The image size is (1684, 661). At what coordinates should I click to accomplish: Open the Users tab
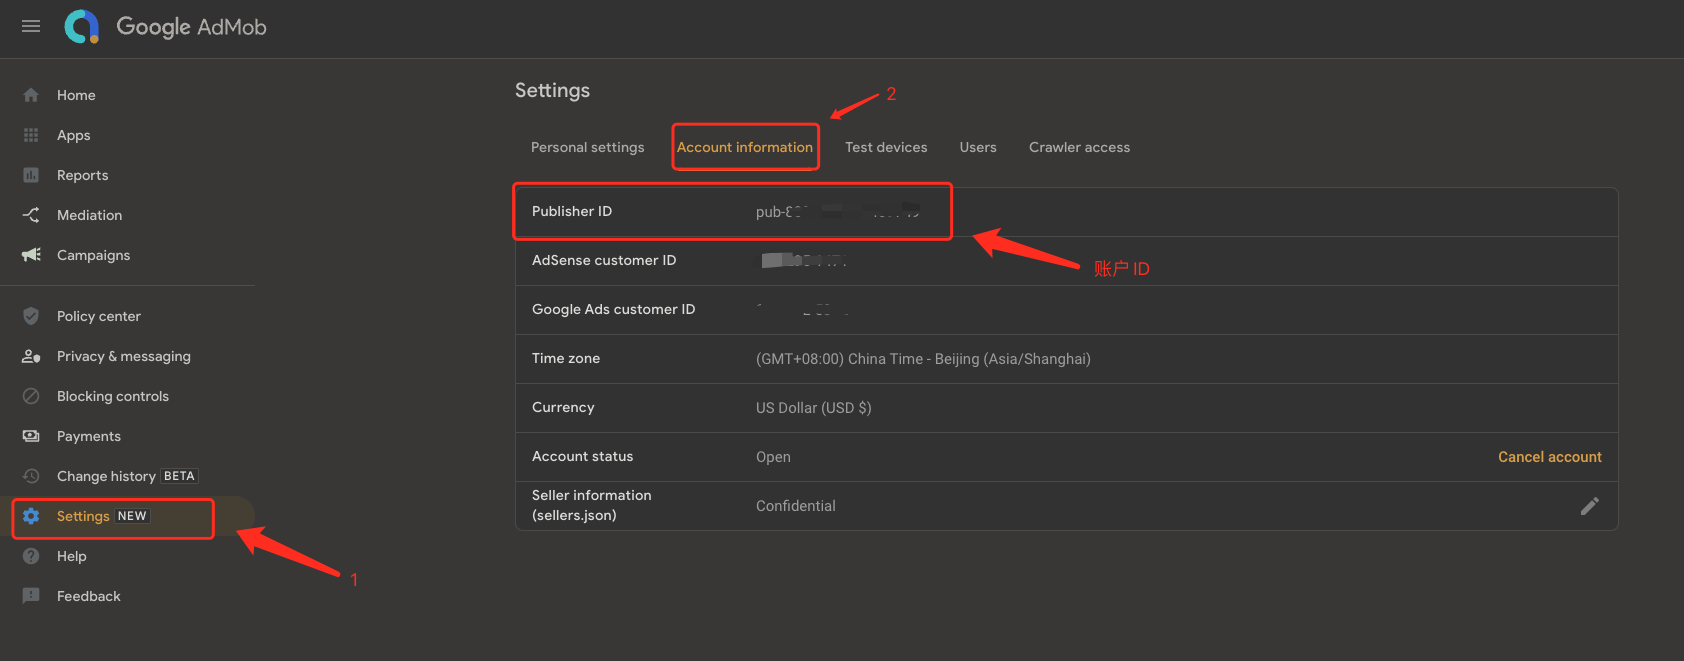tap(977, 147)
